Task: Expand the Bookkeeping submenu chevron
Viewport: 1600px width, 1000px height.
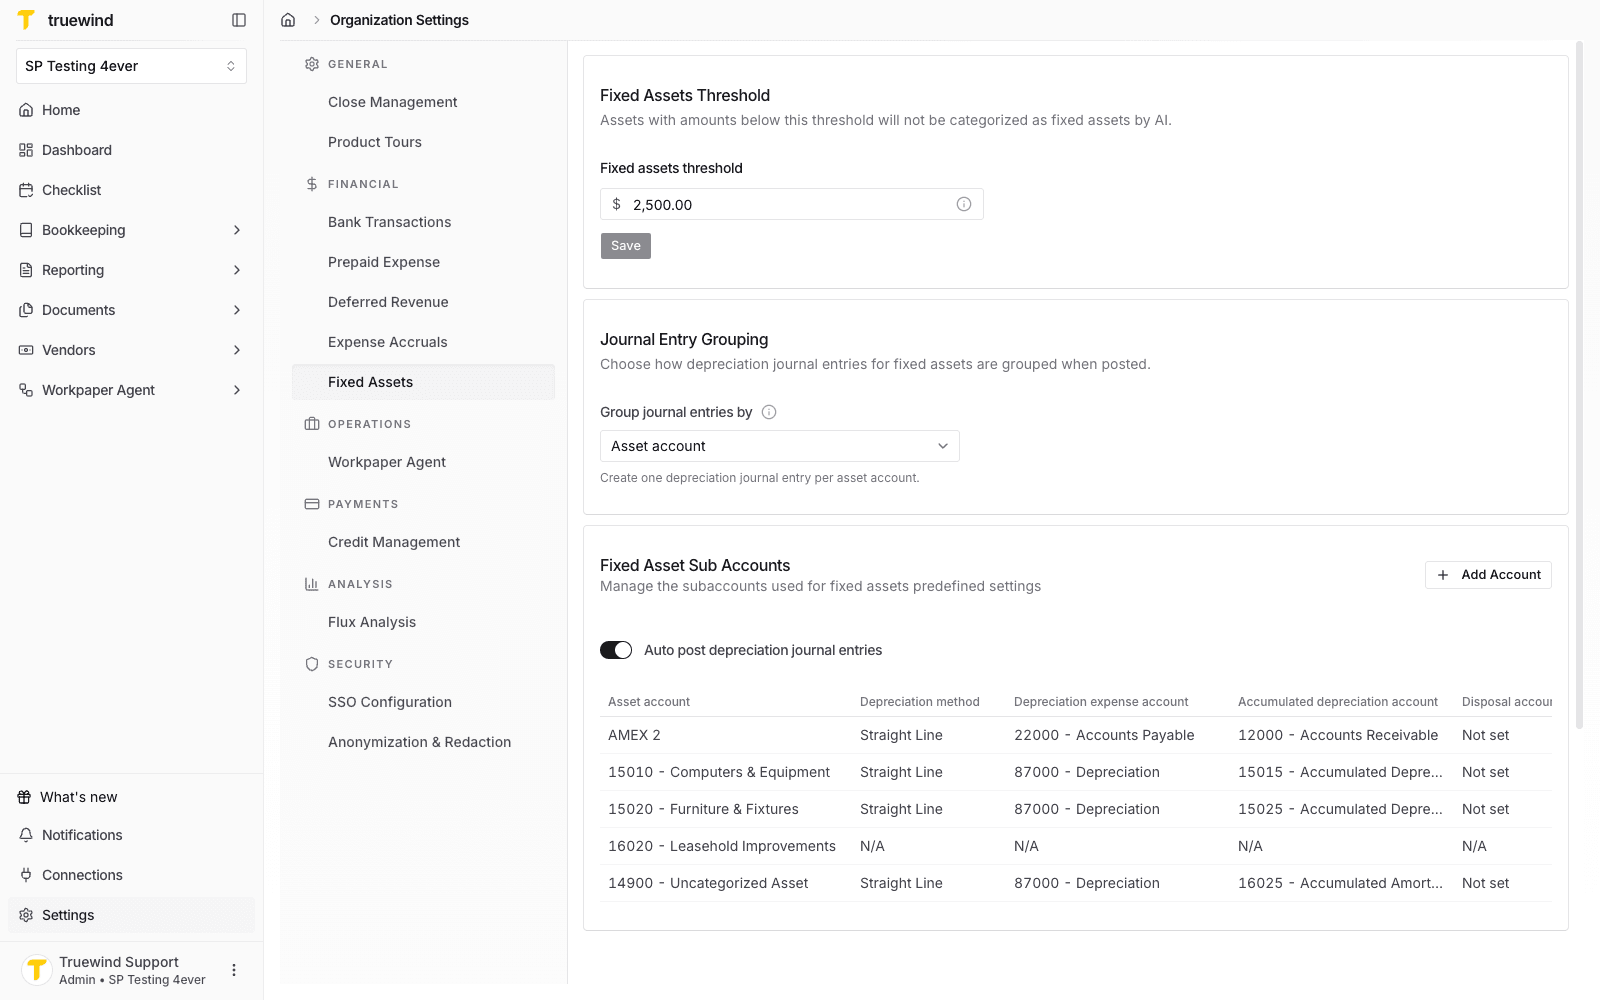Action: 237,230
